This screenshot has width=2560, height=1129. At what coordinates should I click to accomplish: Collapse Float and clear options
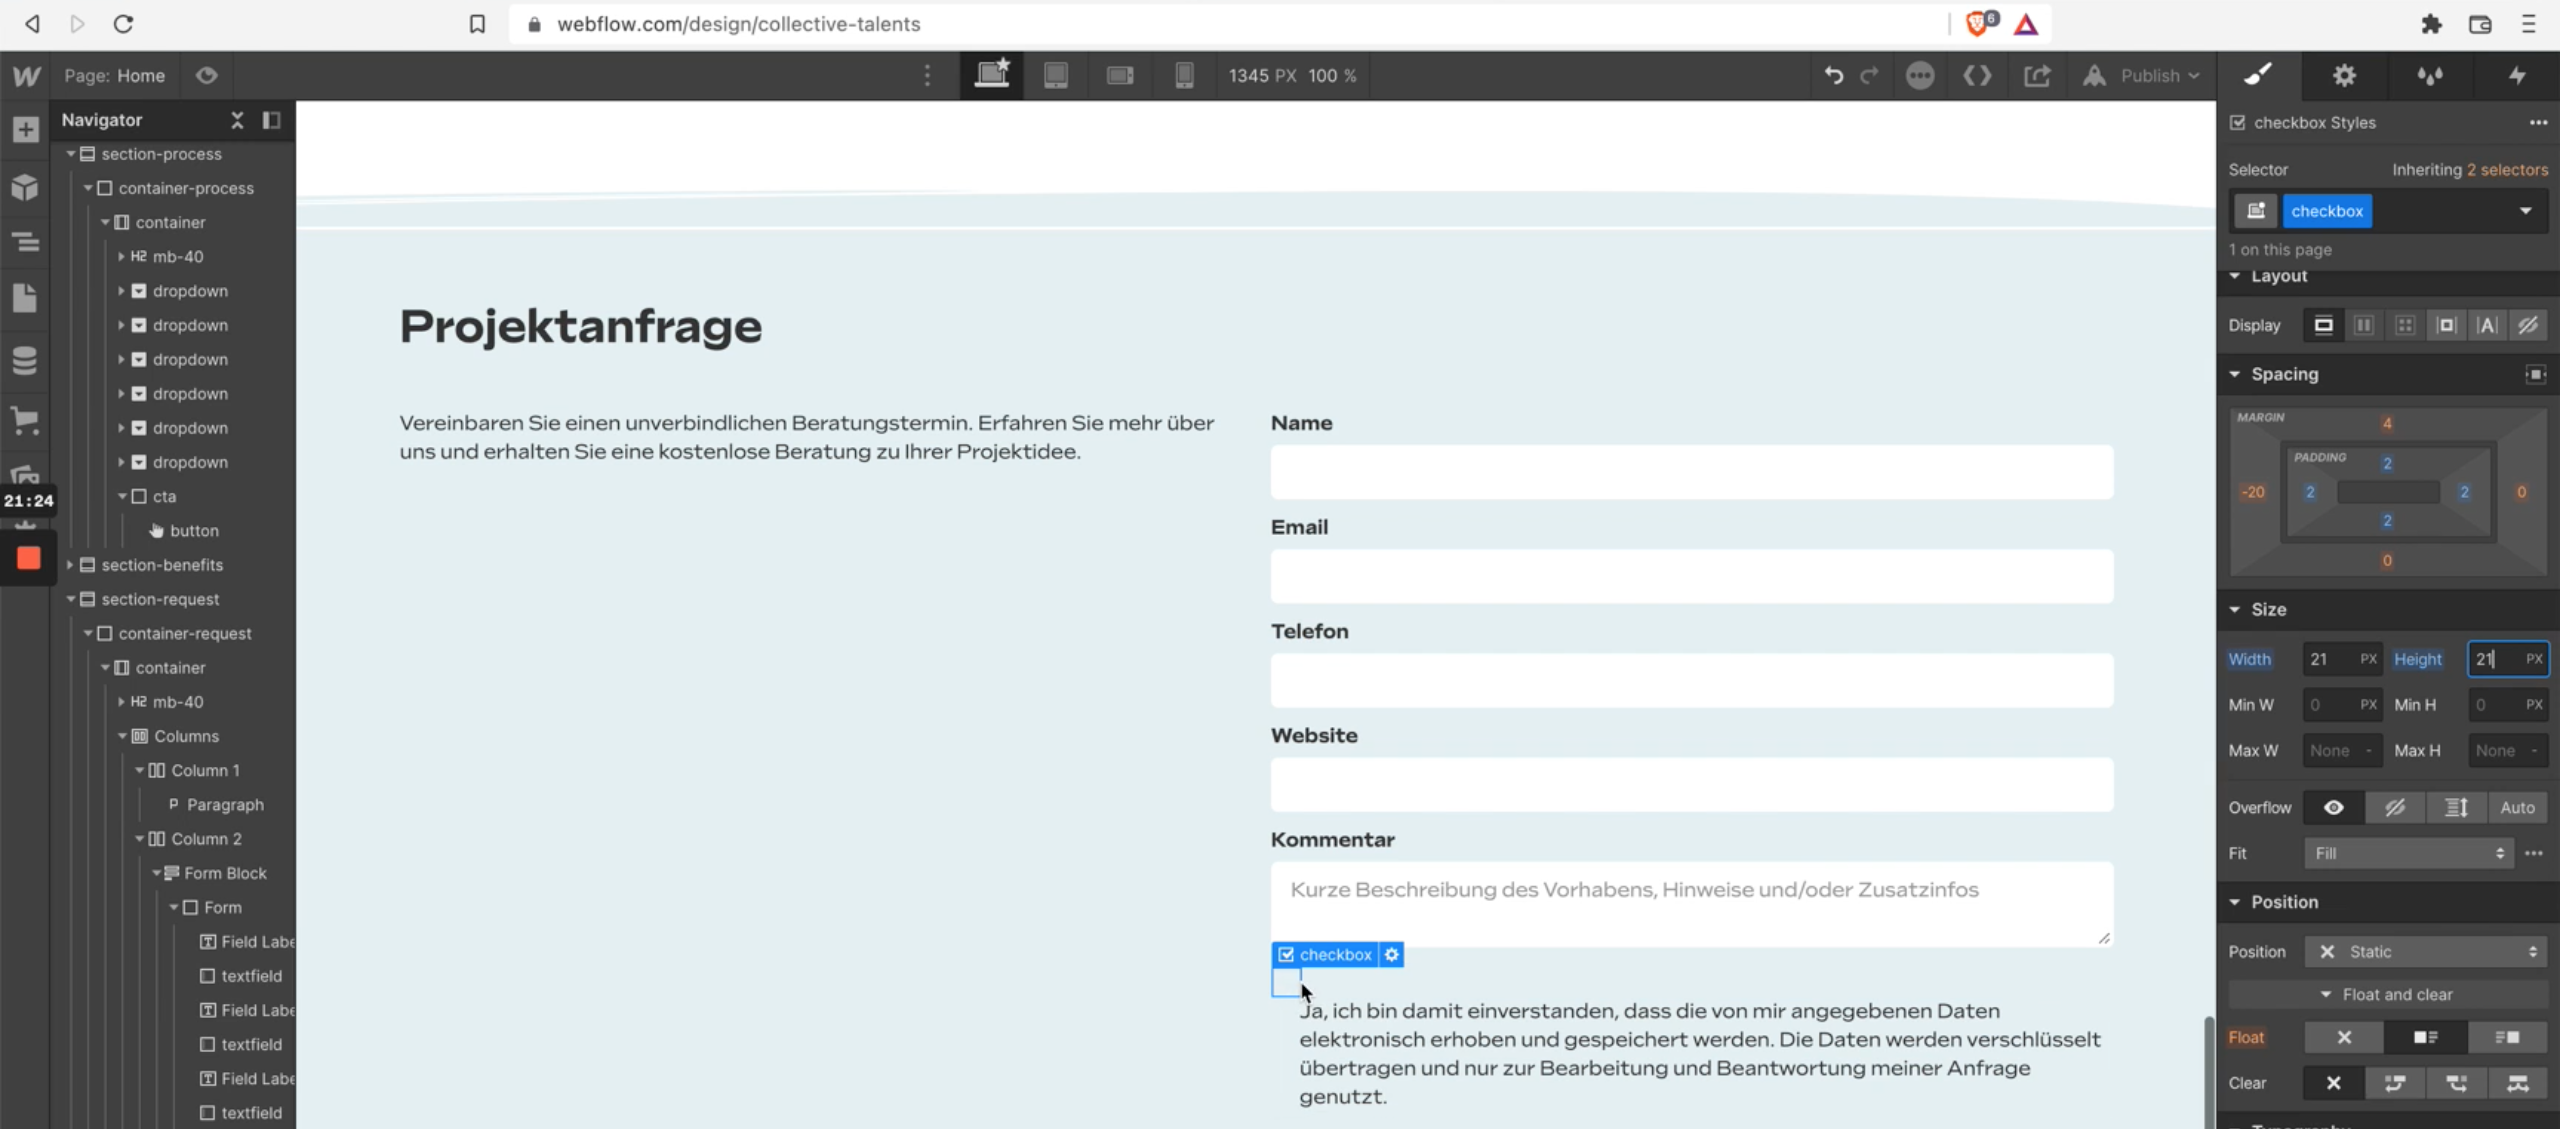click(x=2387, y=995)
